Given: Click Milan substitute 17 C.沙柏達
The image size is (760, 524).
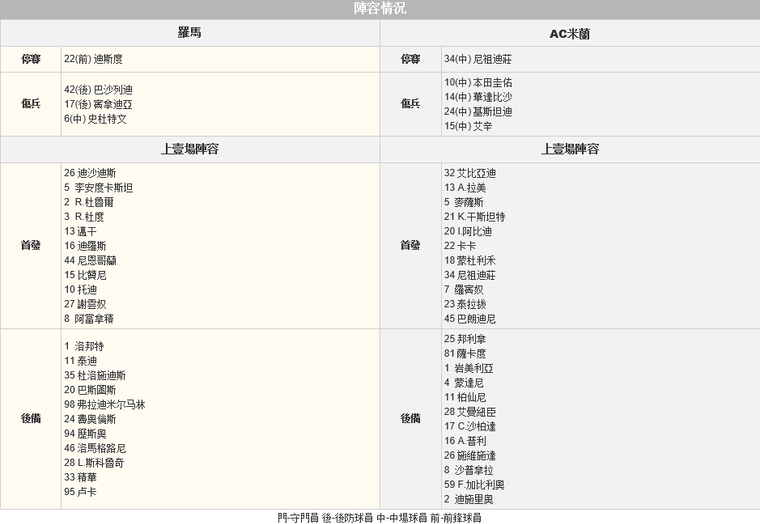Looking at the screenshot, I should coord(470,426).
